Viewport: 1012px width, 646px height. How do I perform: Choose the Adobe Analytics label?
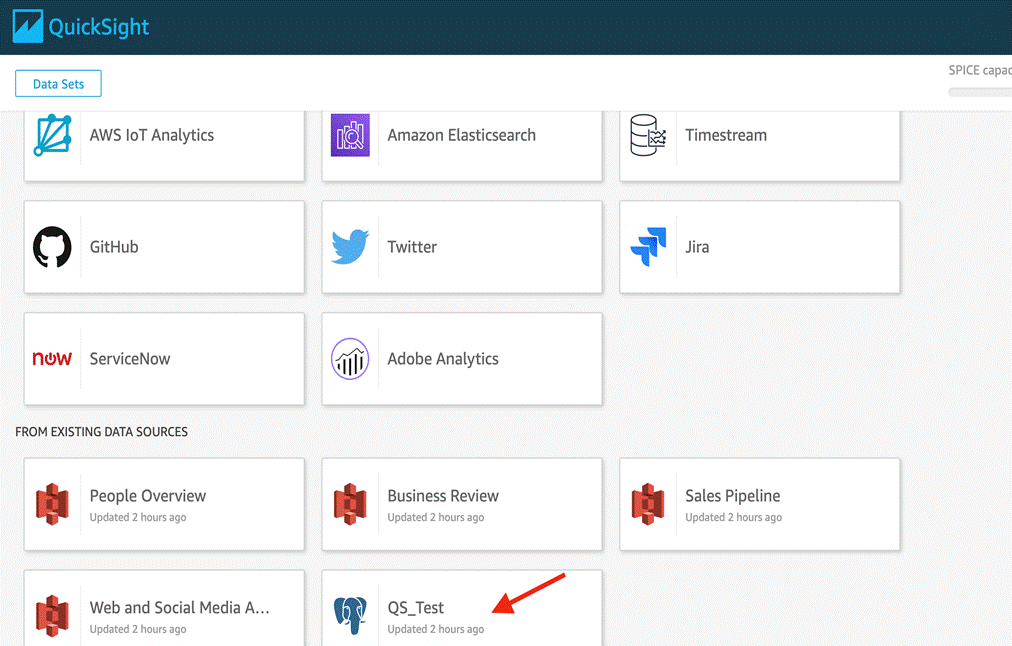point(443,359)
